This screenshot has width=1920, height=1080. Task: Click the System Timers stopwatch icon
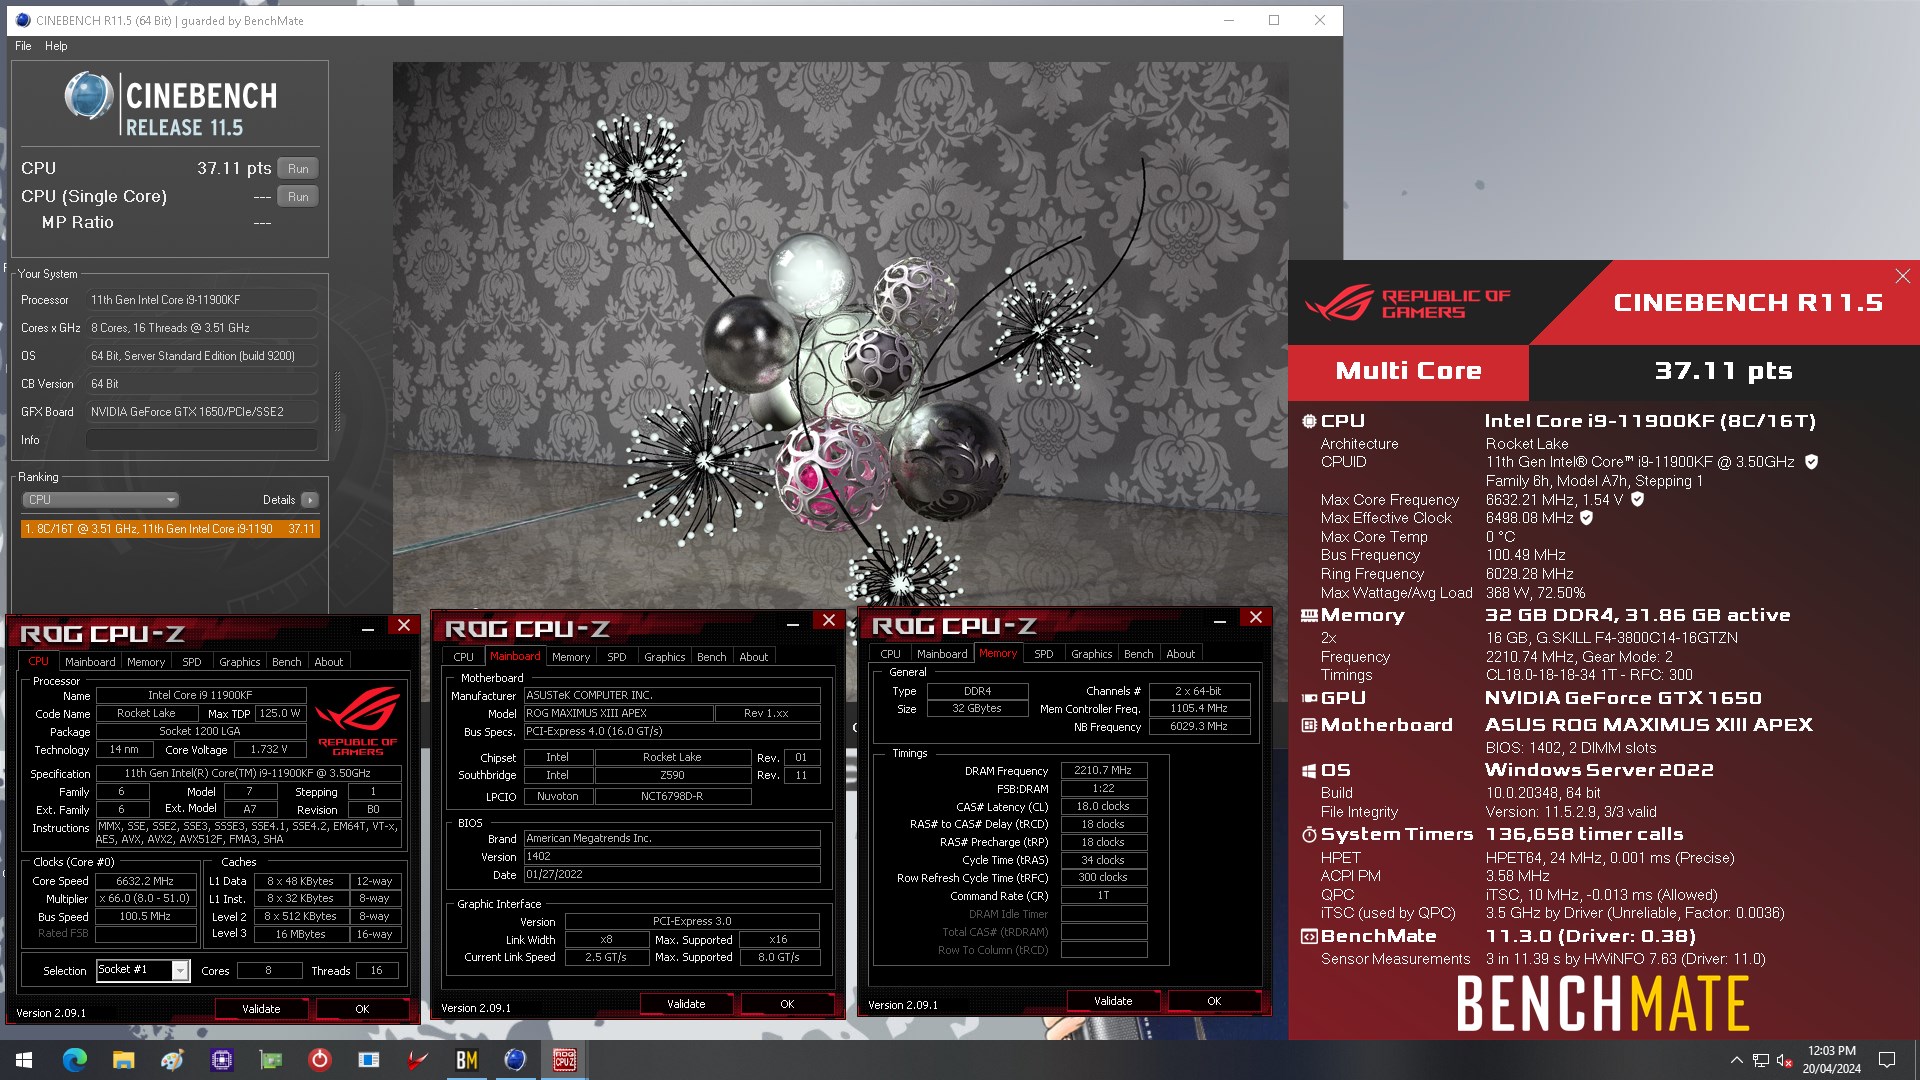click(x=1308, y=834)
